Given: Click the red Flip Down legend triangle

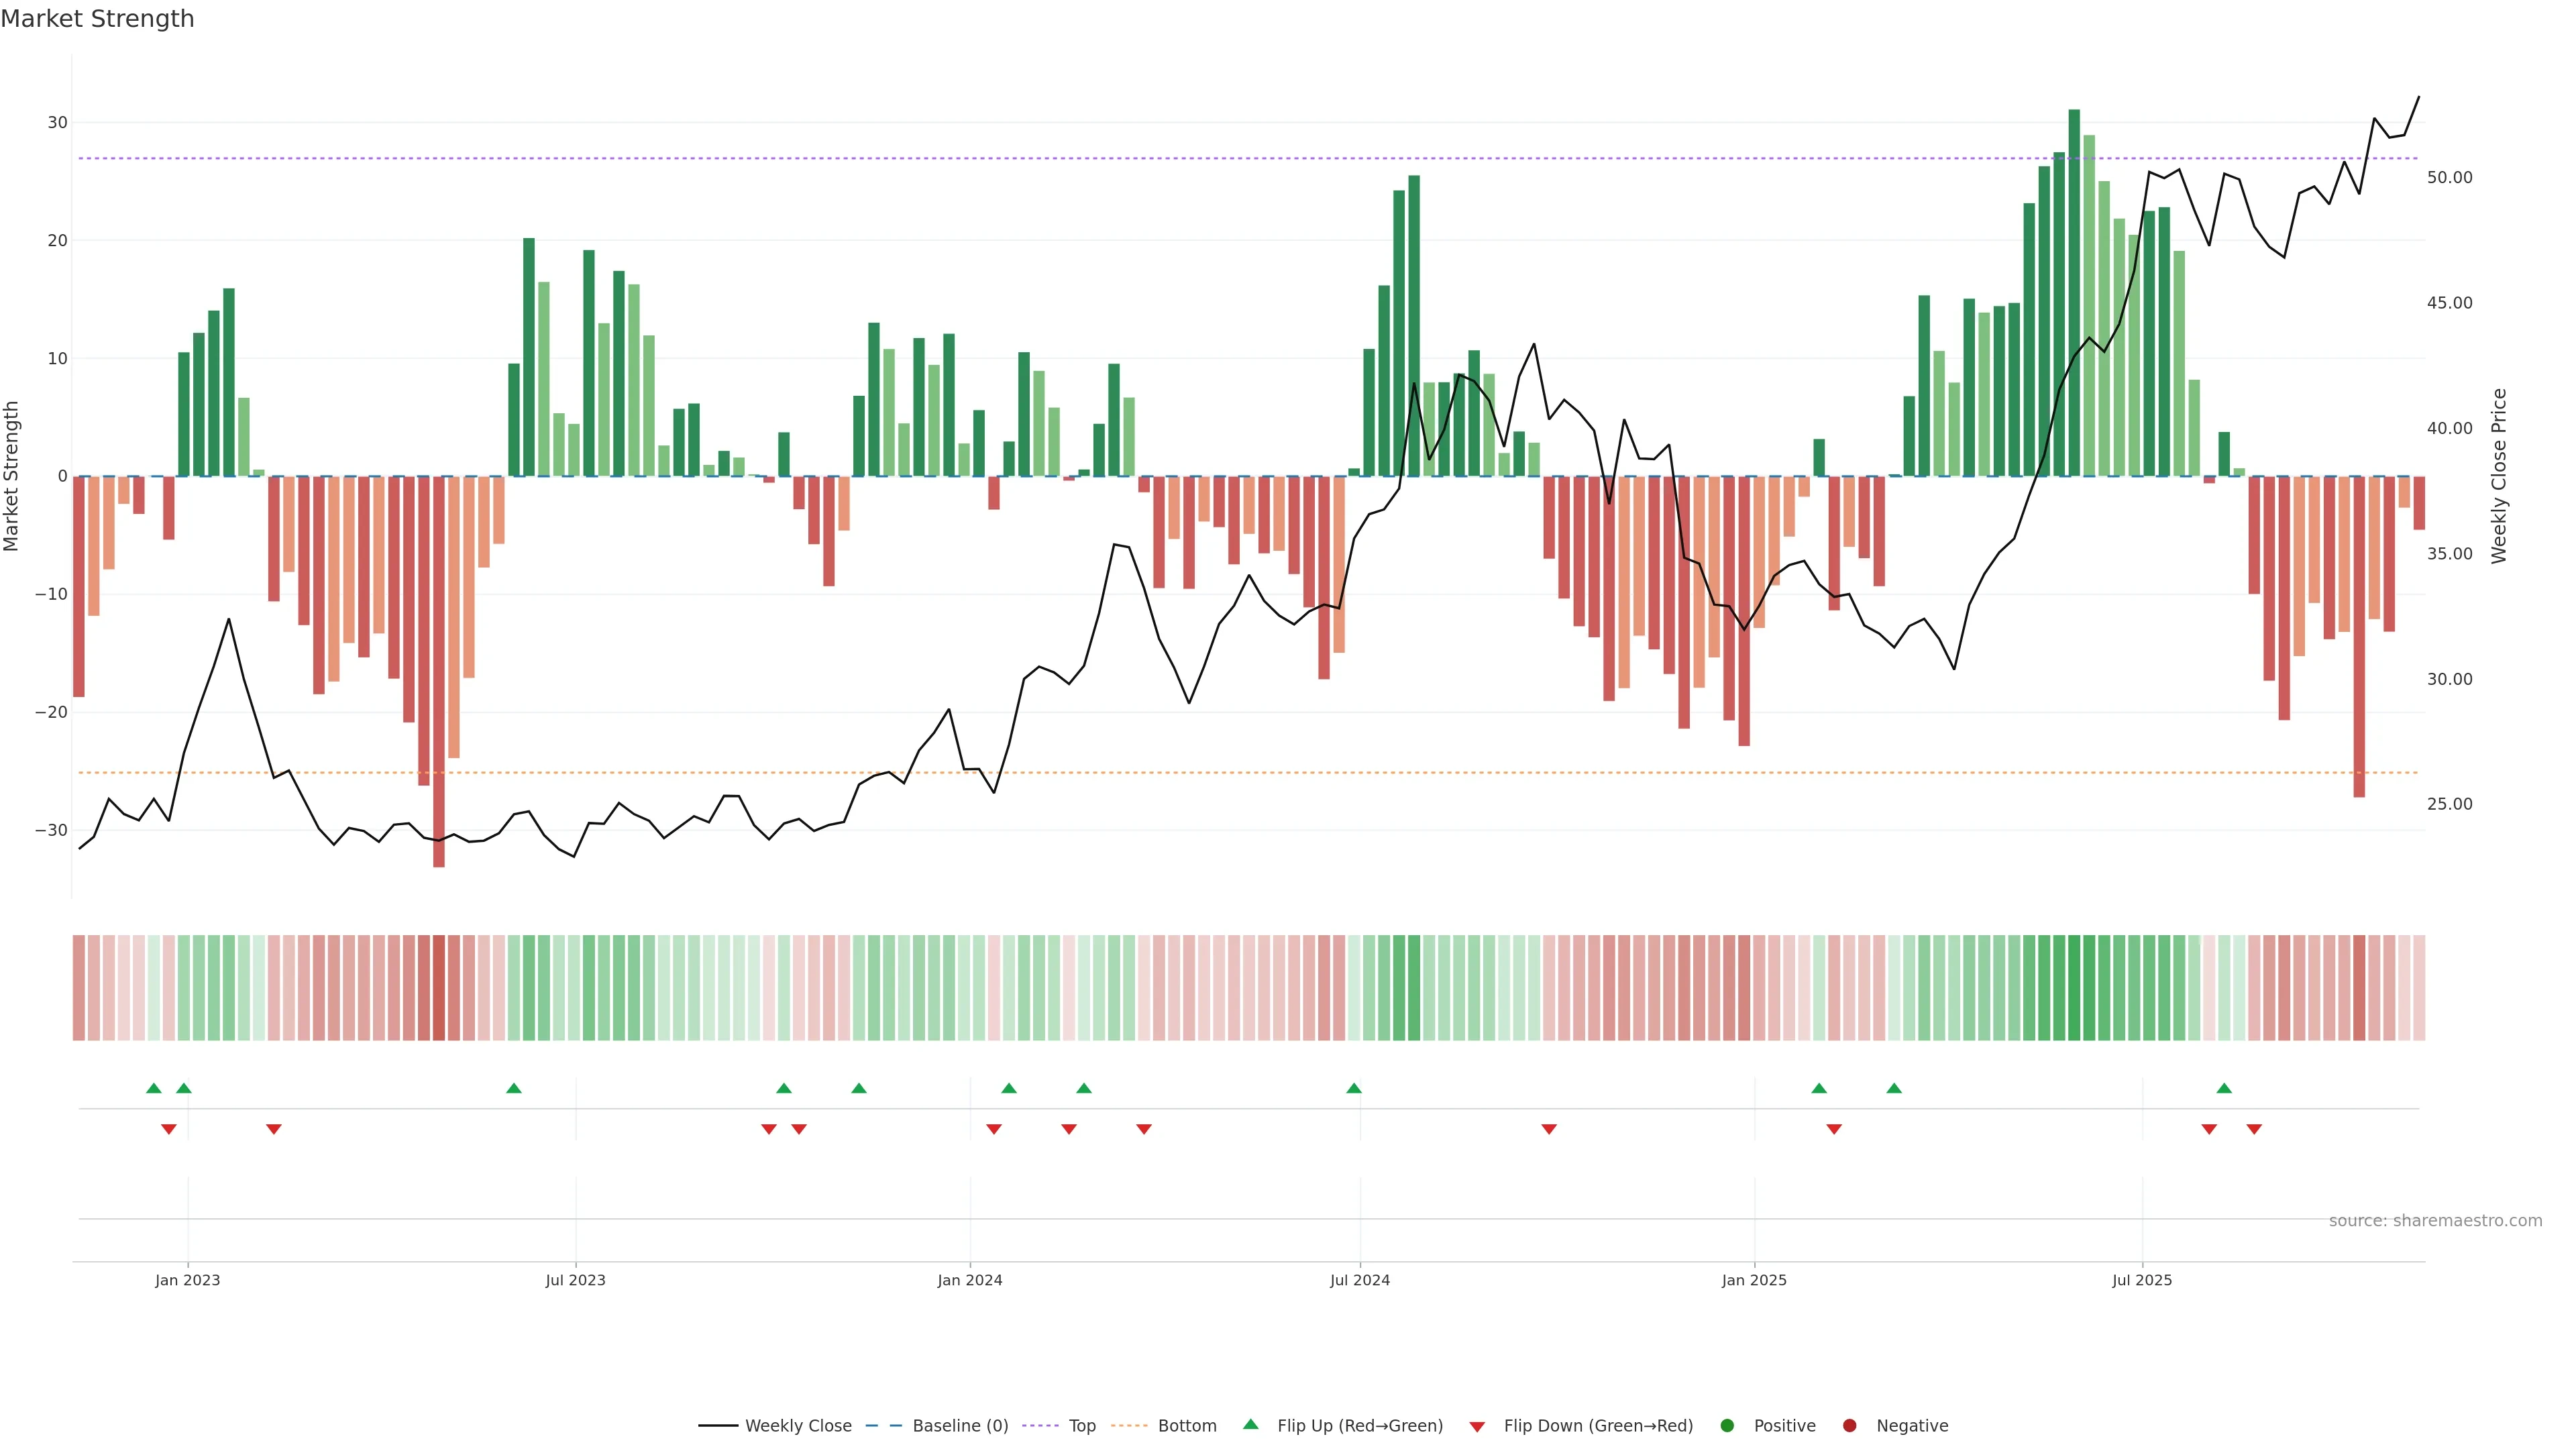Looking at the screenshot, I should click(1477, 1427).
